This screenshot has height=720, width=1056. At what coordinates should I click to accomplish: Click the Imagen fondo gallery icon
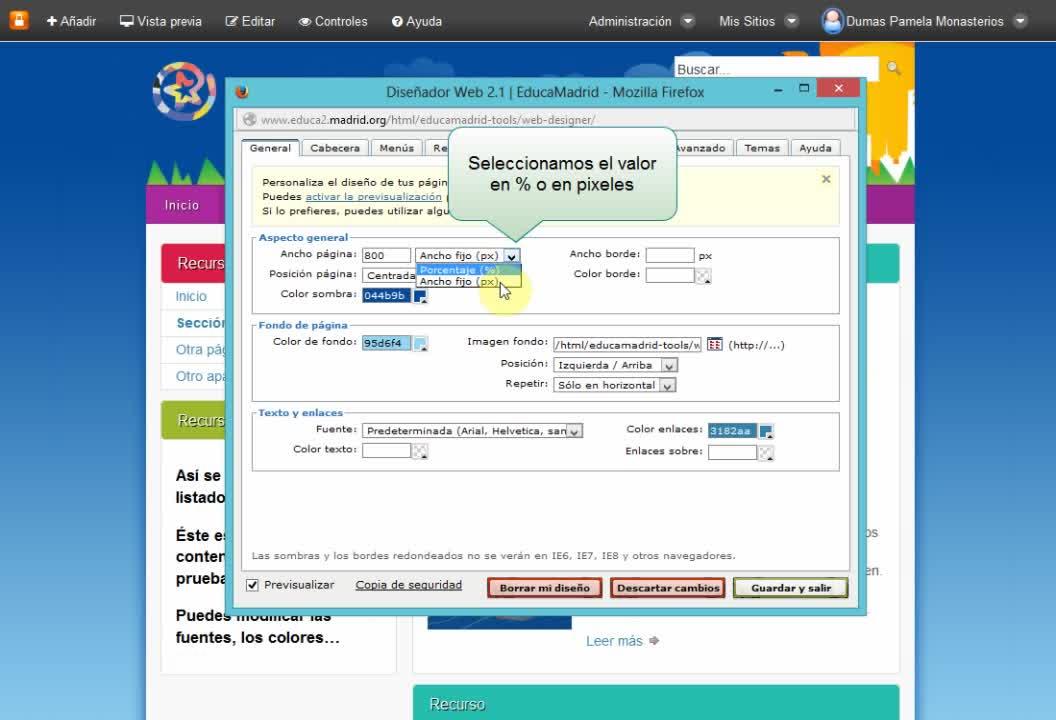(x=715, y=344)
